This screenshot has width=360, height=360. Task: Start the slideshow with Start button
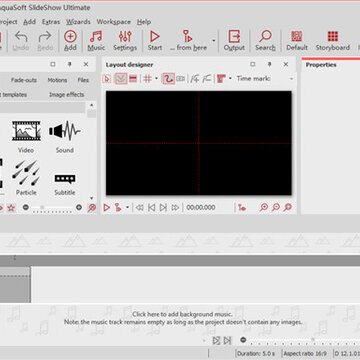155,41
